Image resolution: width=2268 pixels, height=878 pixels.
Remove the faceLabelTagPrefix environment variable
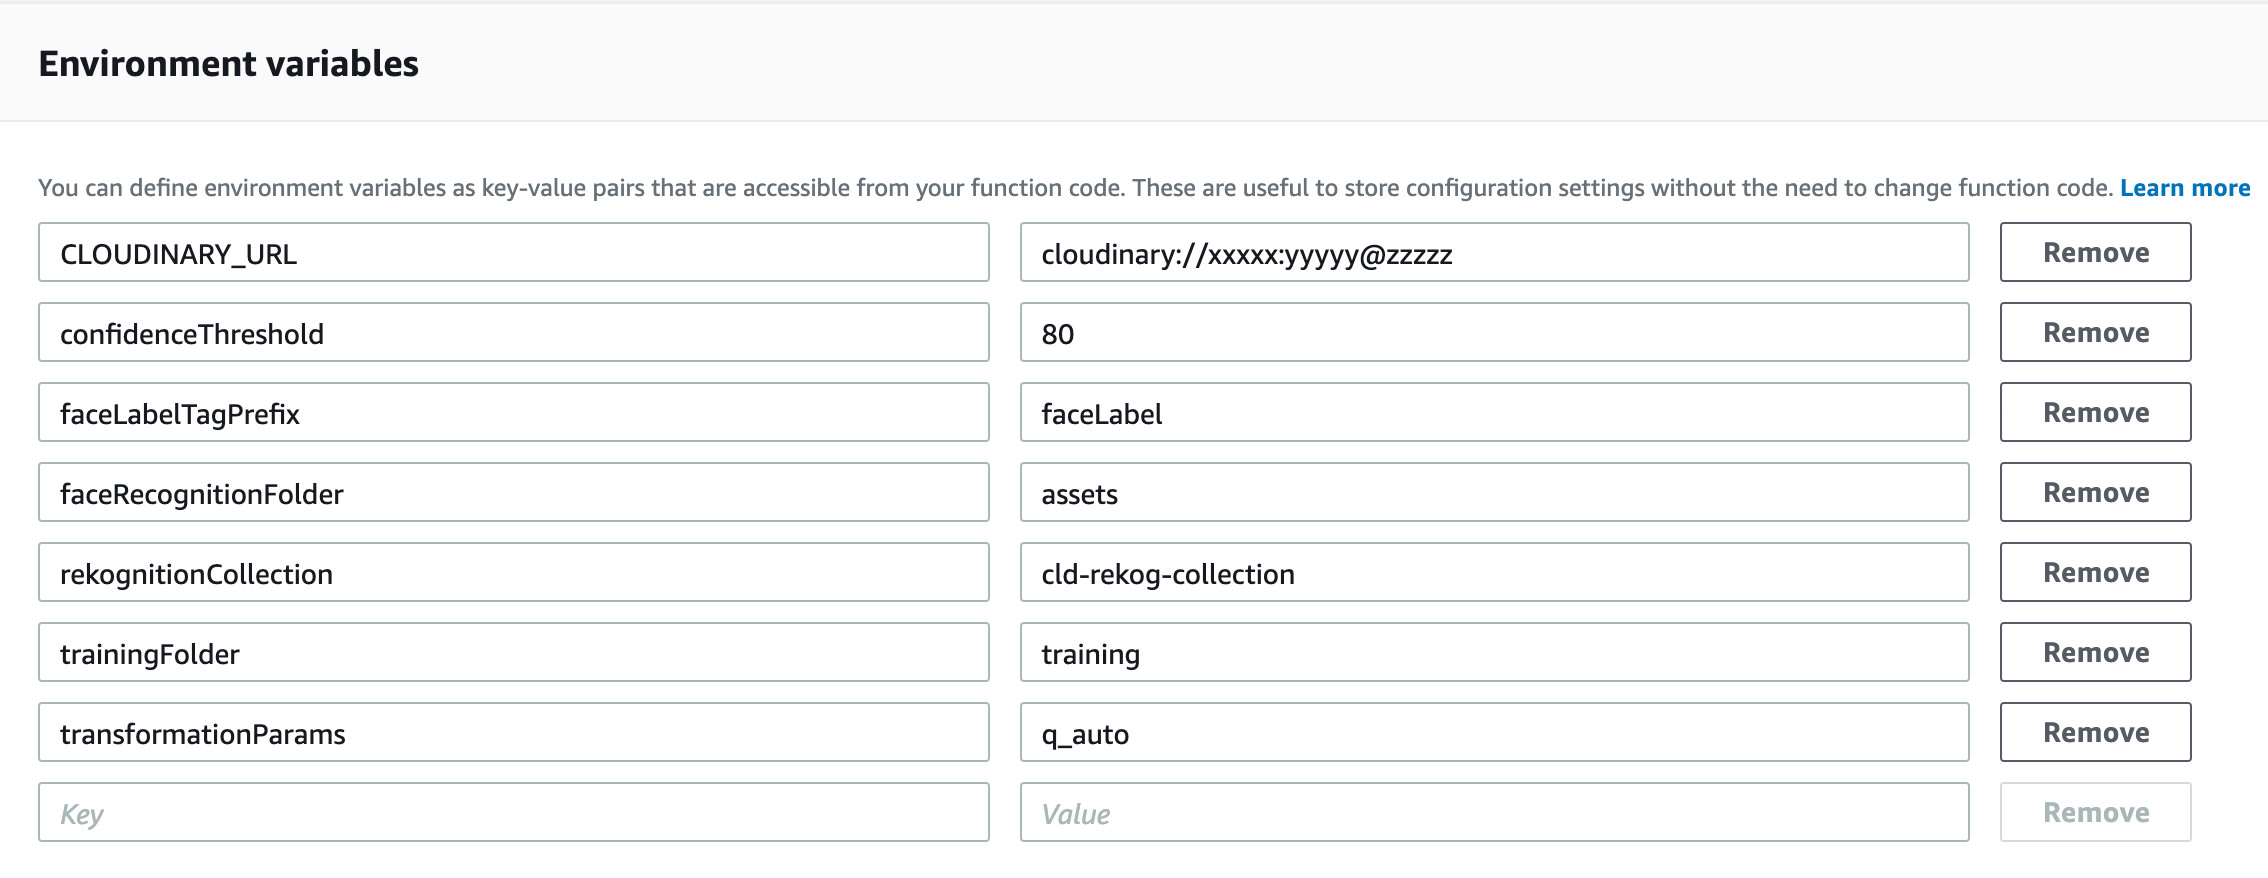pos(2095,412)
